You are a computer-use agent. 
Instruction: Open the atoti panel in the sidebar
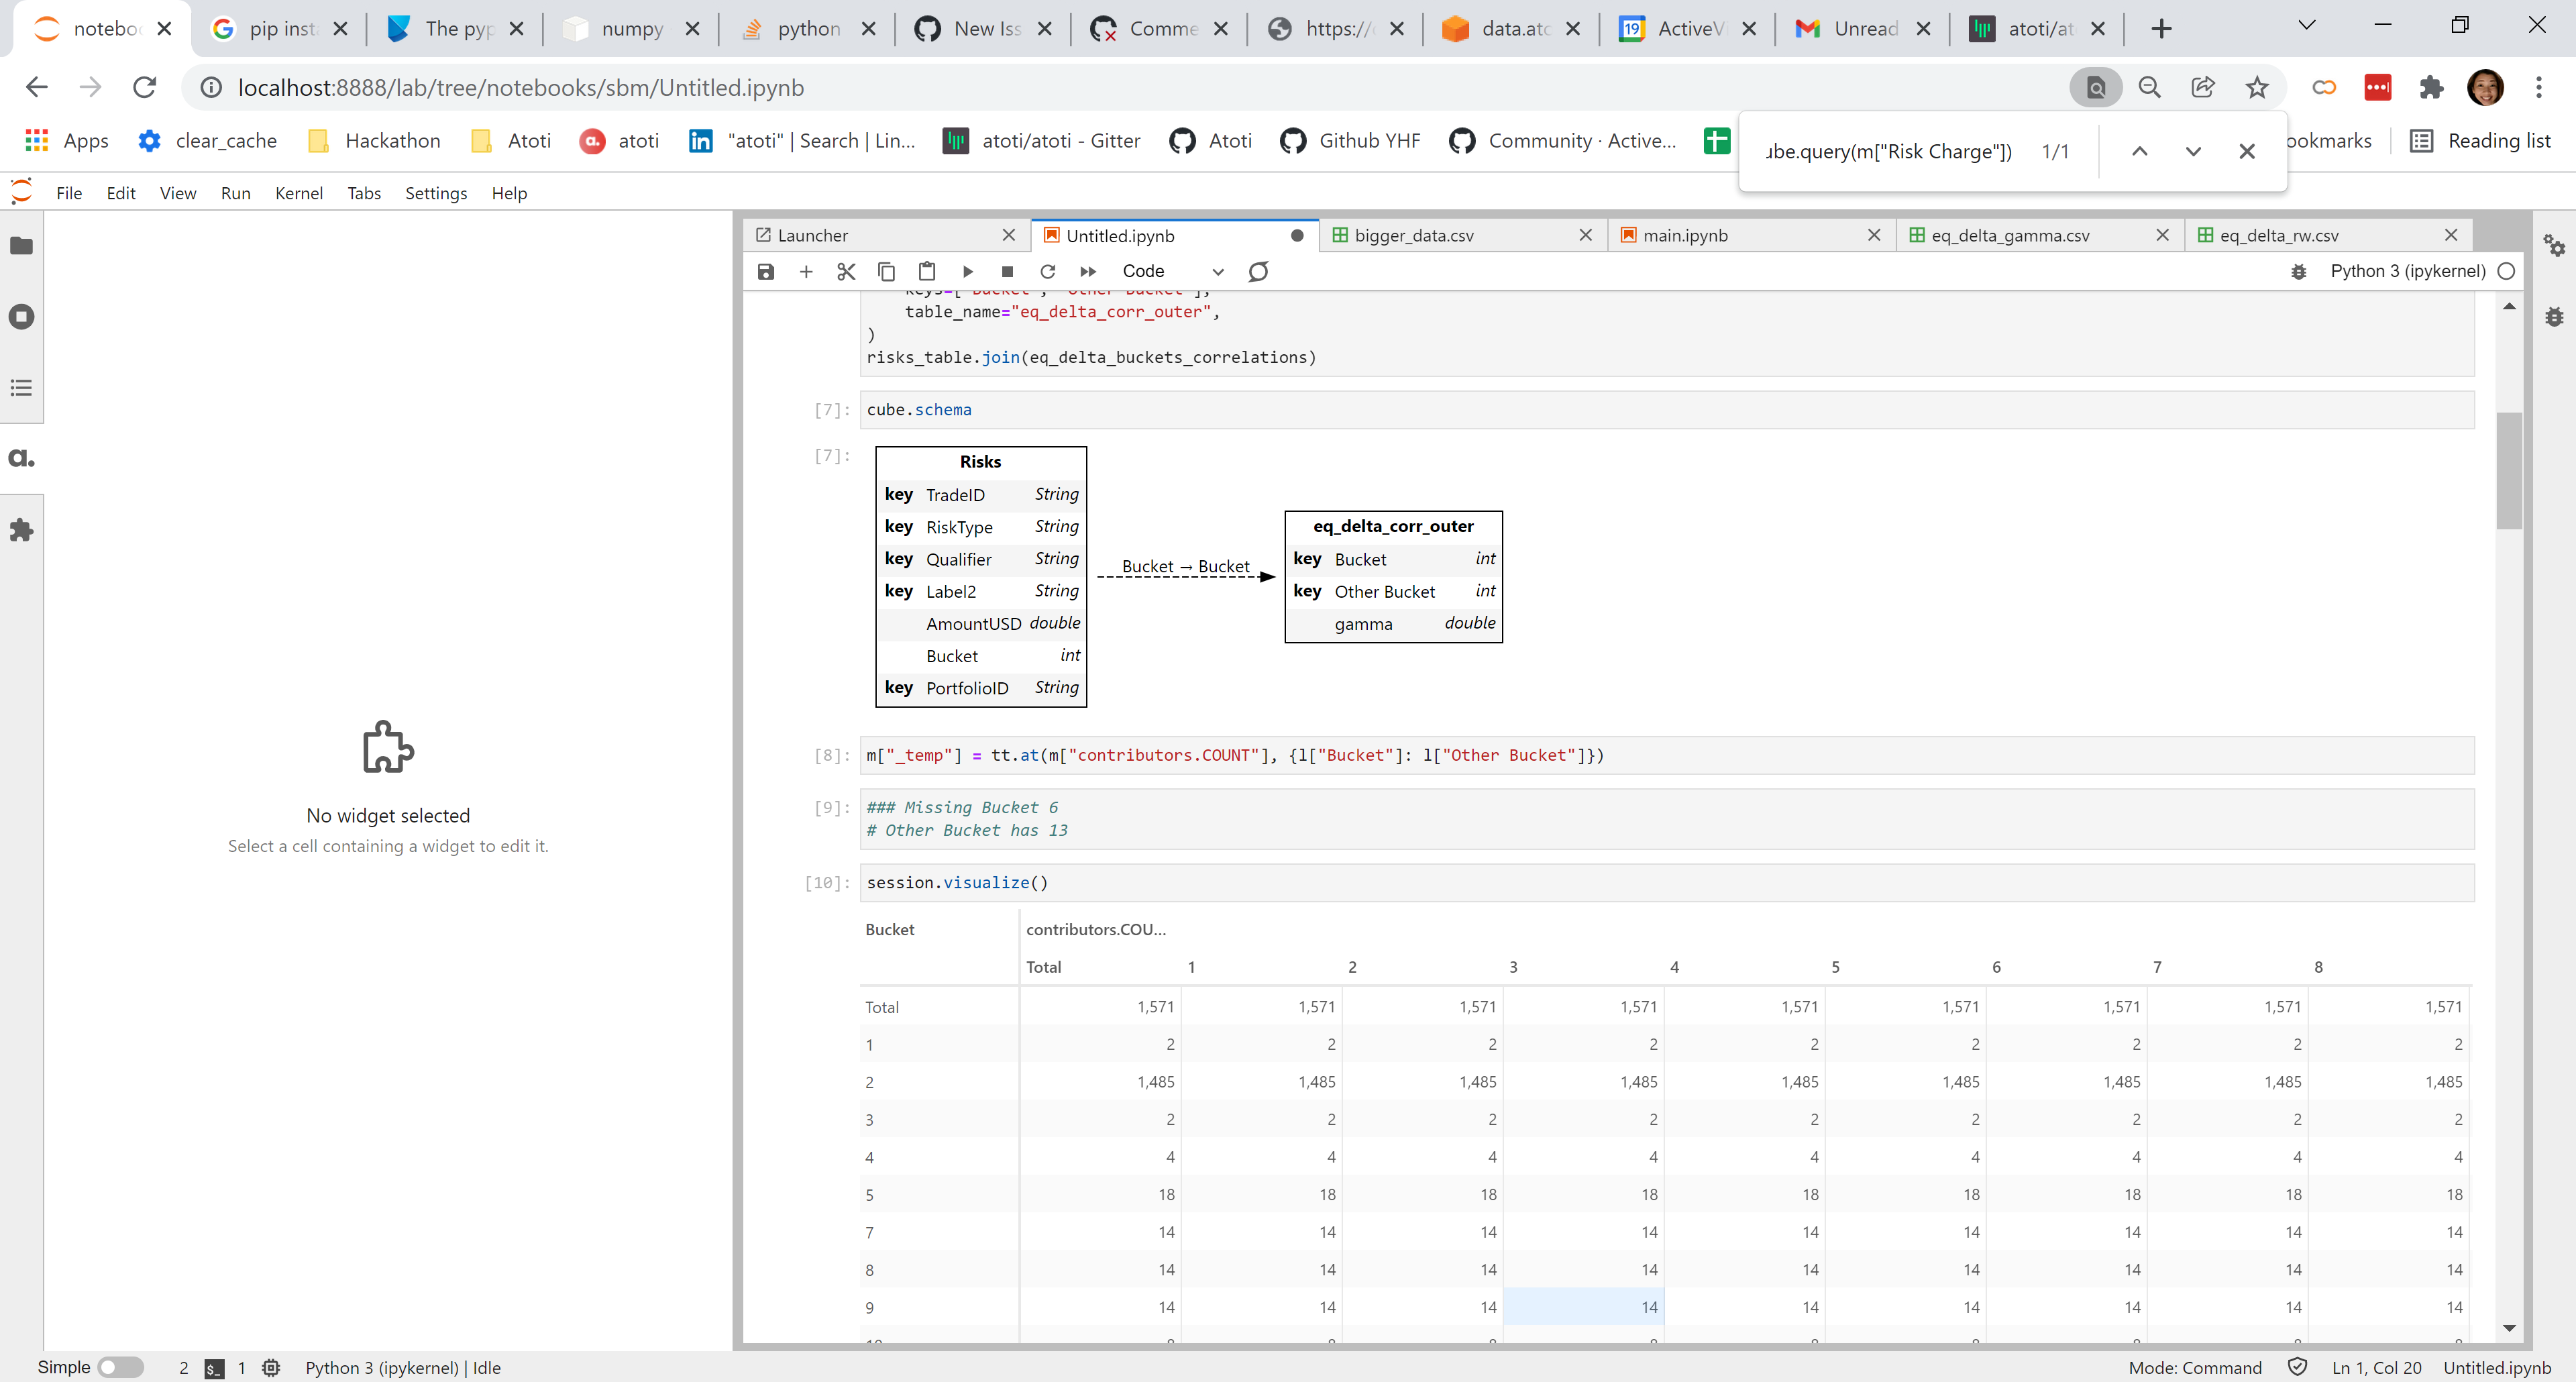[22, 458]
